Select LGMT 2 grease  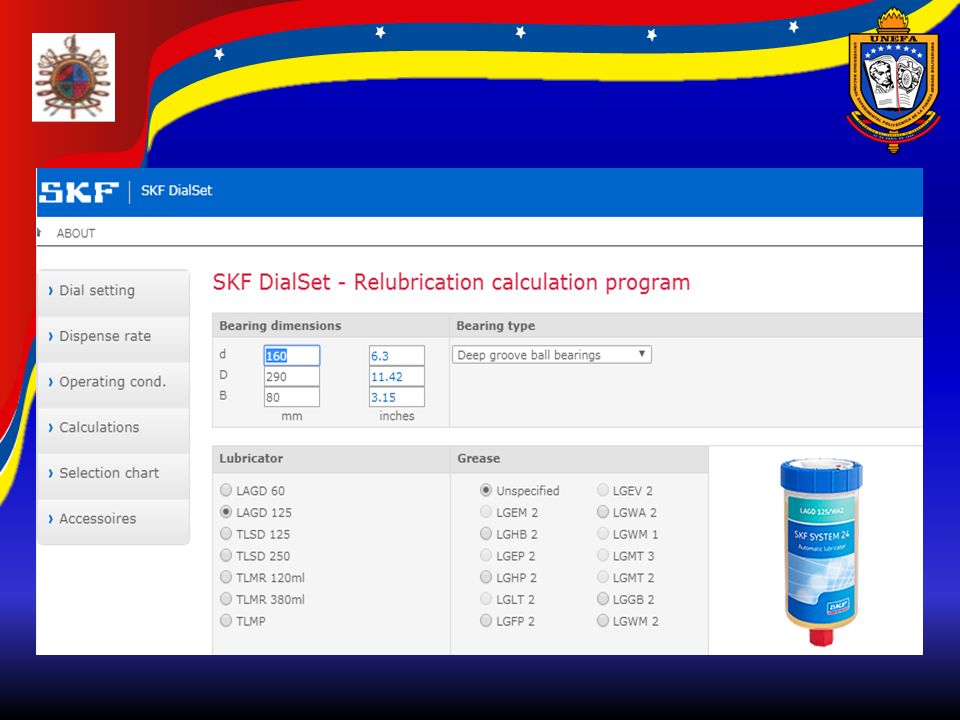[x=603, y=577]
